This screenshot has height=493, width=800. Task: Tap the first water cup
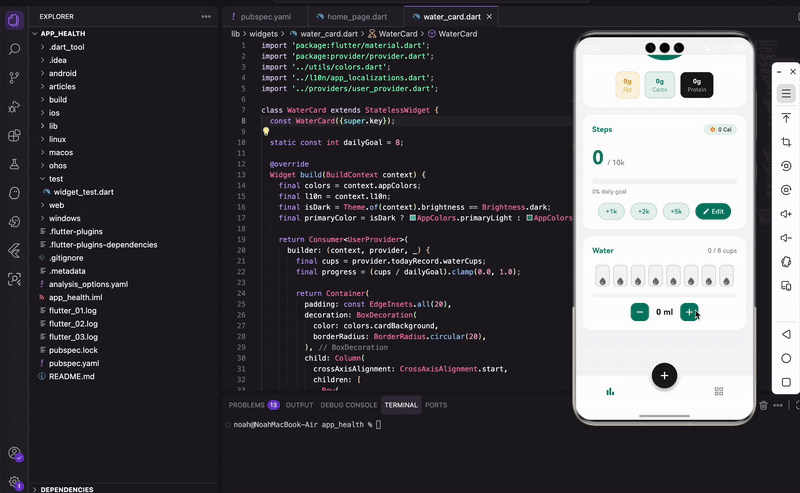(603, 278)
